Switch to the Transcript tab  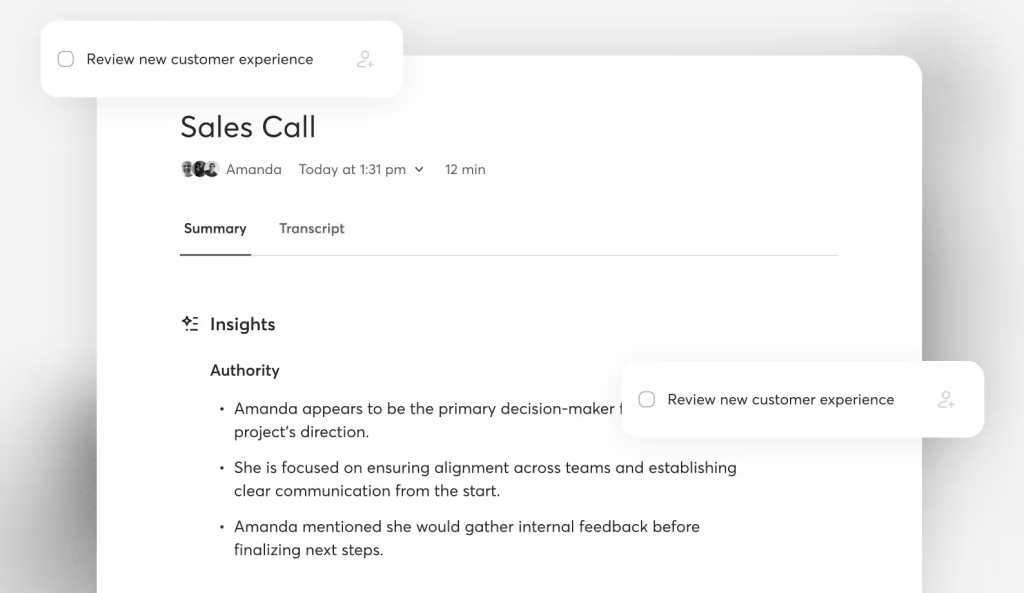[312, 228]
